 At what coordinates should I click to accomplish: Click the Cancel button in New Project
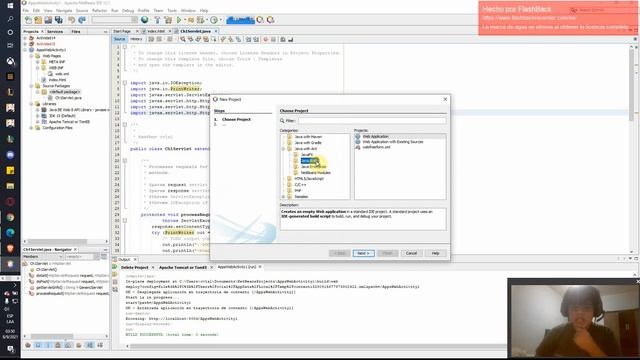(x=411, y=253)
